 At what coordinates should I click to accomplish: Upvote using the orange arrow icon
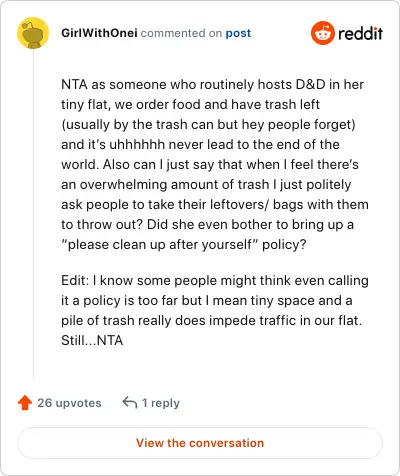tap(25, 403)
